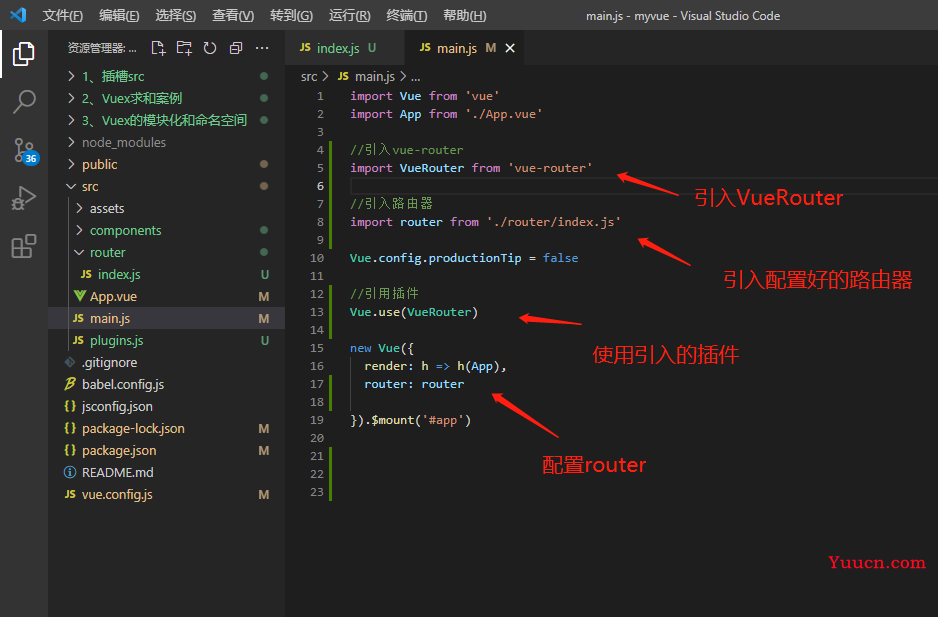Click main.js in the editor breadcrumb
Image resolution: width=938 pixels, height=617 pixels.
(x=366, y=77)
